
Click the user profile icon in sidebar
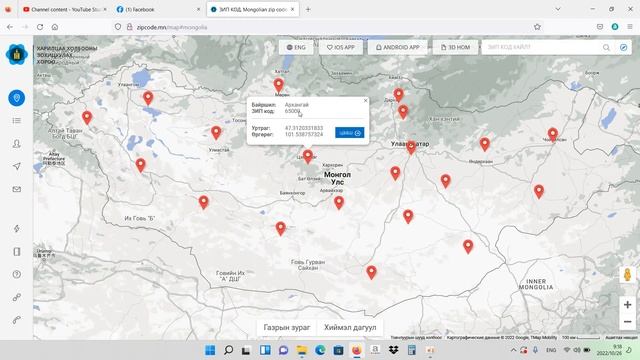[x=16, y=144]
